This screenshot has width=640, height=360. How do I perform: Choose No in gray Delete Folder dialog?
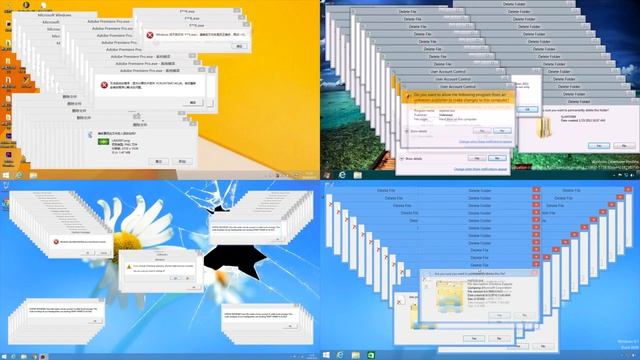click(624, 146)
